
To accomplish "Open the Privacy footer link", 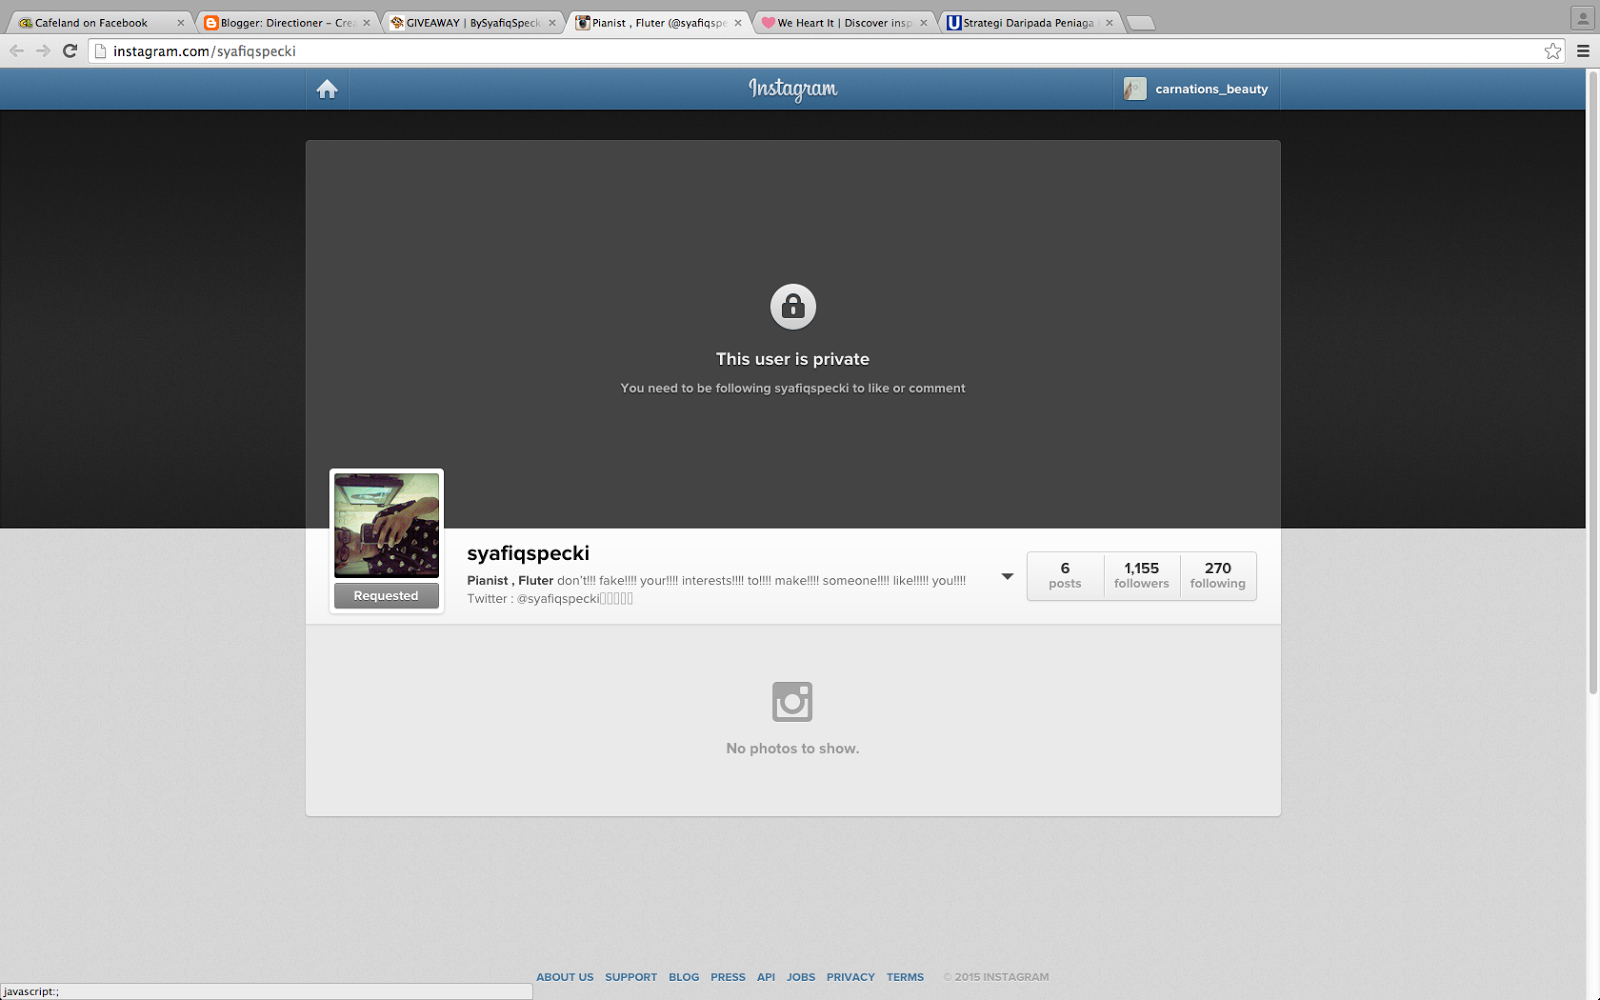I will point(851,977).
